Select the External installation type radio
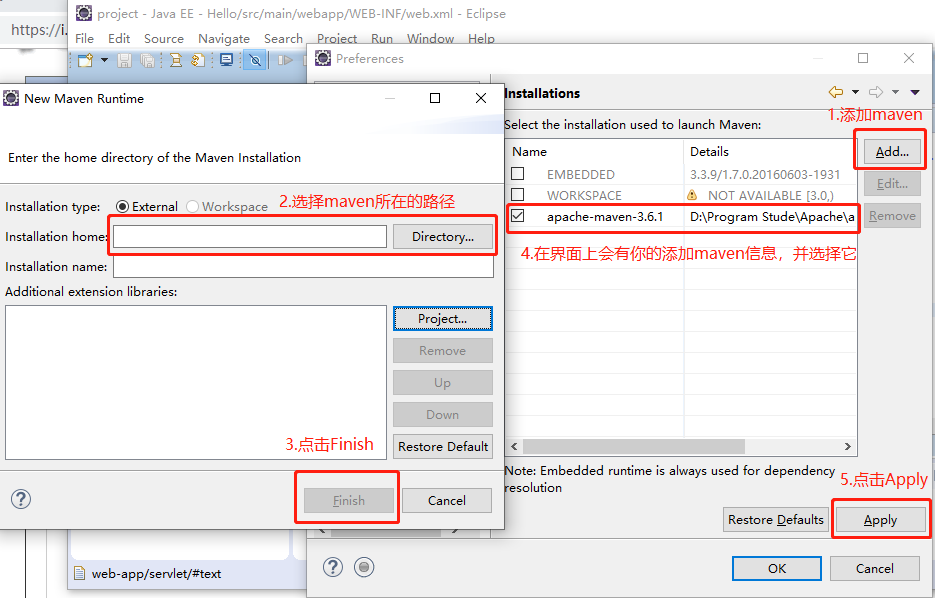This screenshot has height=598, width=935. pos(122,206)
